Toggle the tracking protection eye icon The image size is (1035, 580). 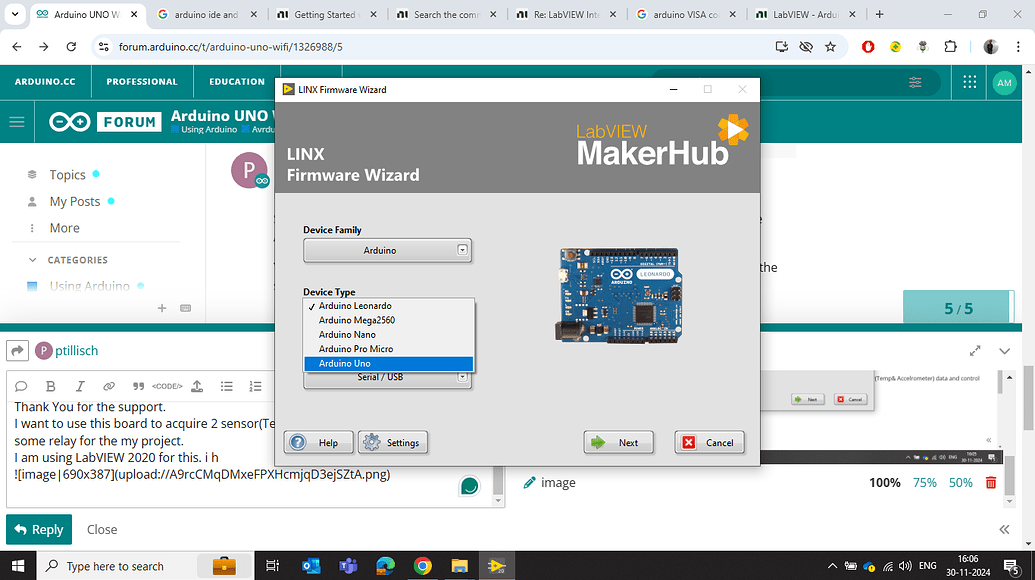point(807,46)
